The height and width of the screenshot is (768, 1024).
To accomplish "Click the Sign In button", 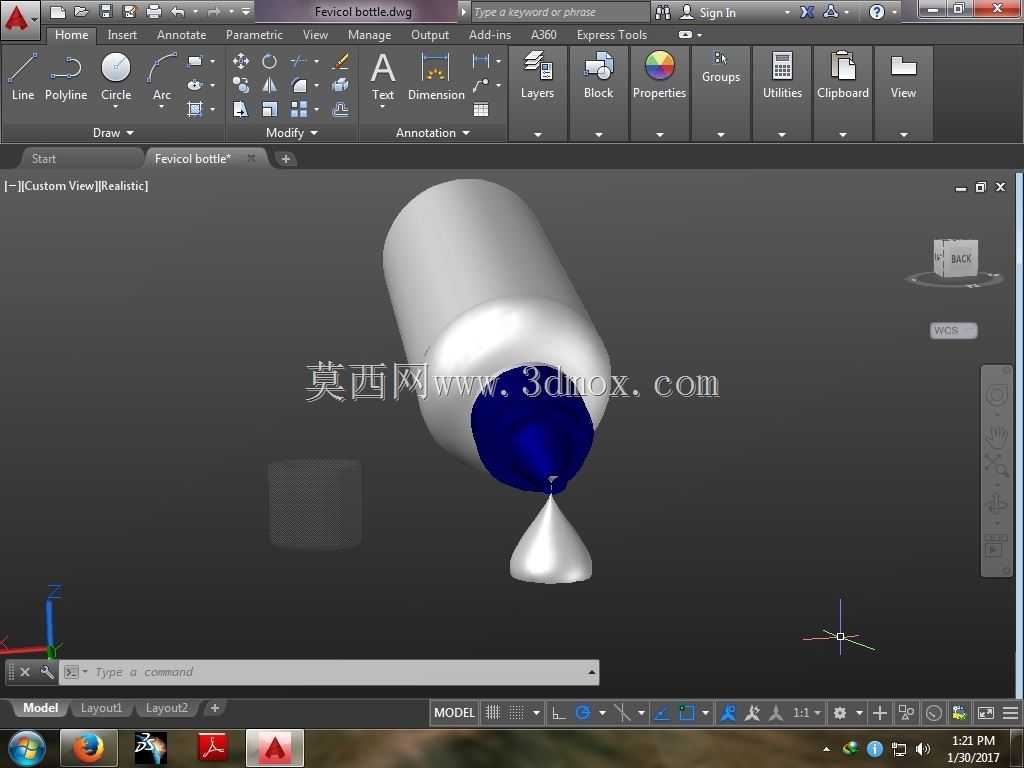I will [708, 12].
